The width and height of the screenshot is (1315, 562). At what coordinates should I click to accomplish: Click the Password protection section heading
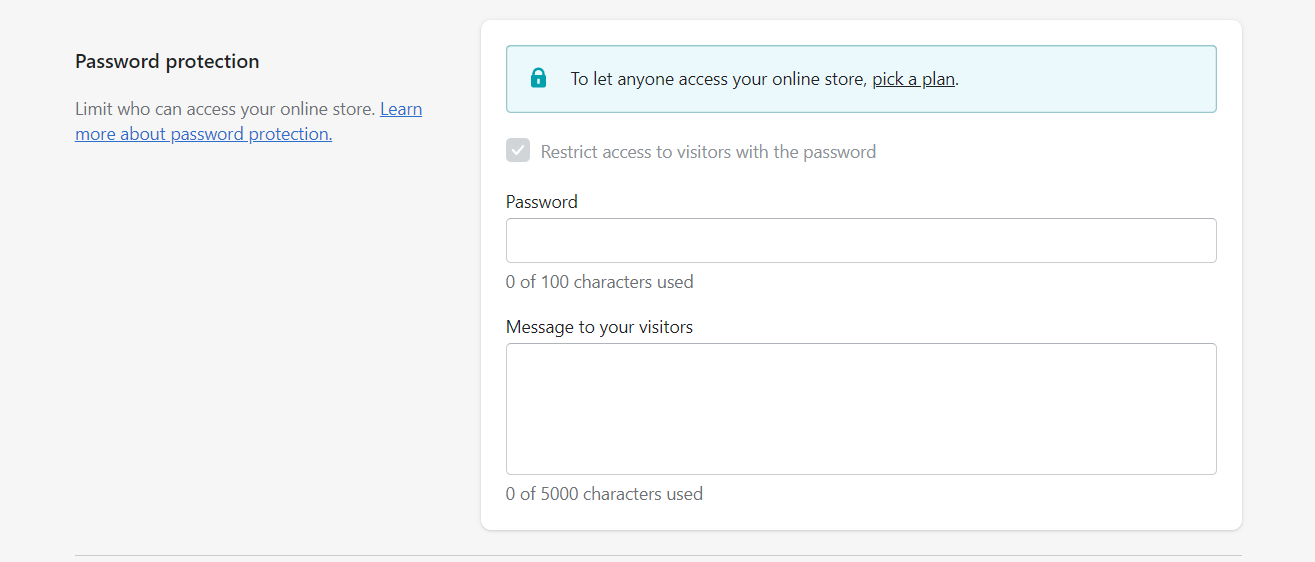coord(167,61)
